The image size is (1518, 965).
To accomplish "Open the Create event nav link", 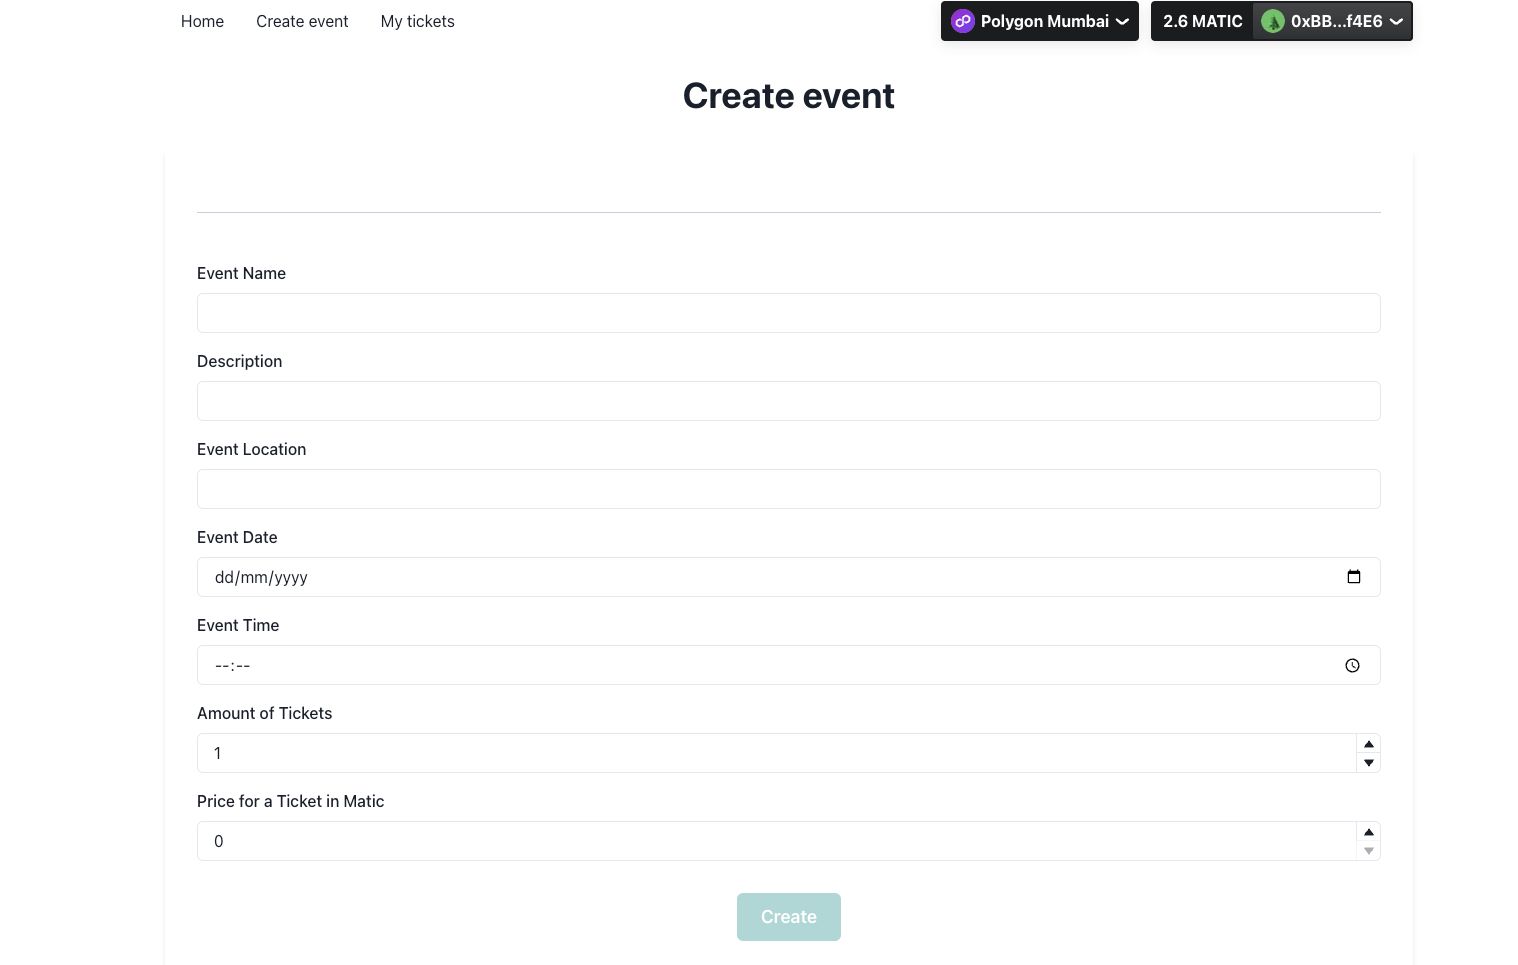I will (x=302, y=21).
